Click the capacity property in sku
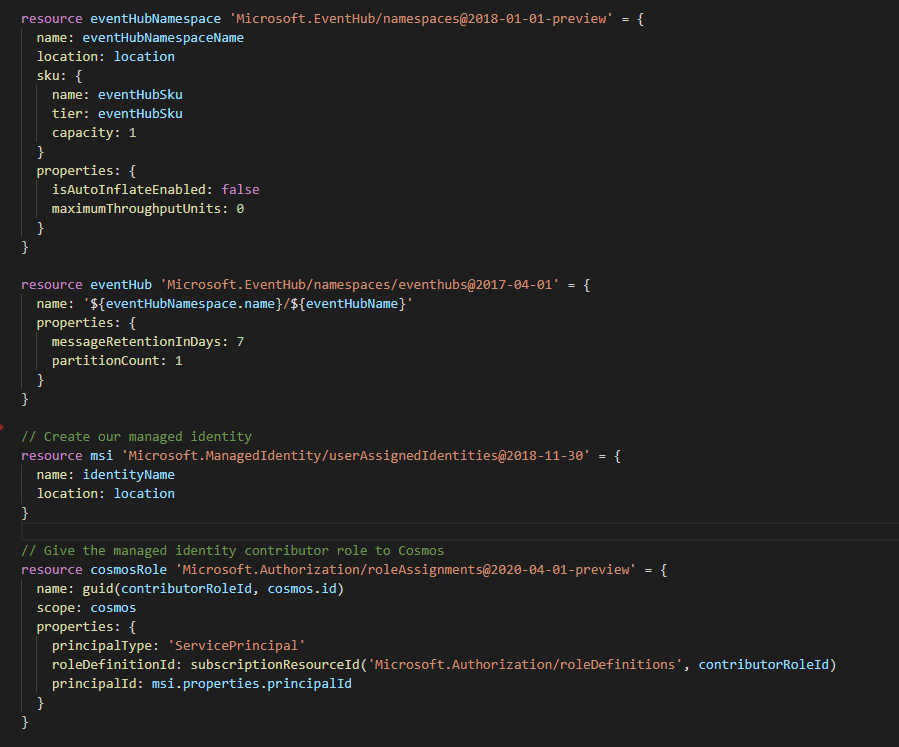Viewport: 899px width, 747px height. click(x=86, y=132)
